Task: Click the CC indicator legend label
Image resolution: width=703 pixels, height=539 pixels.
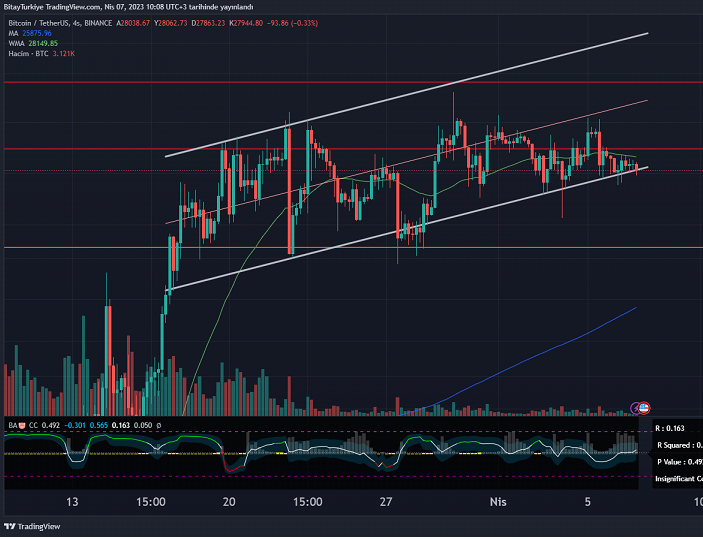Action: coord(34,425)
